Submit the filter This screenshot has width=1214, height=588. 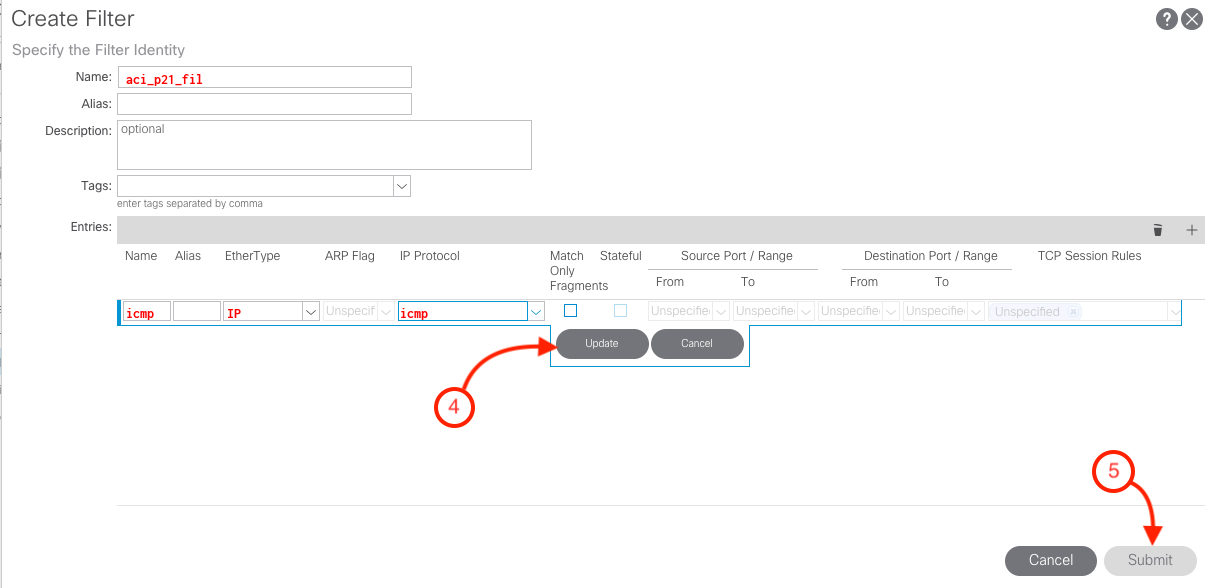tap(1150, 560)
